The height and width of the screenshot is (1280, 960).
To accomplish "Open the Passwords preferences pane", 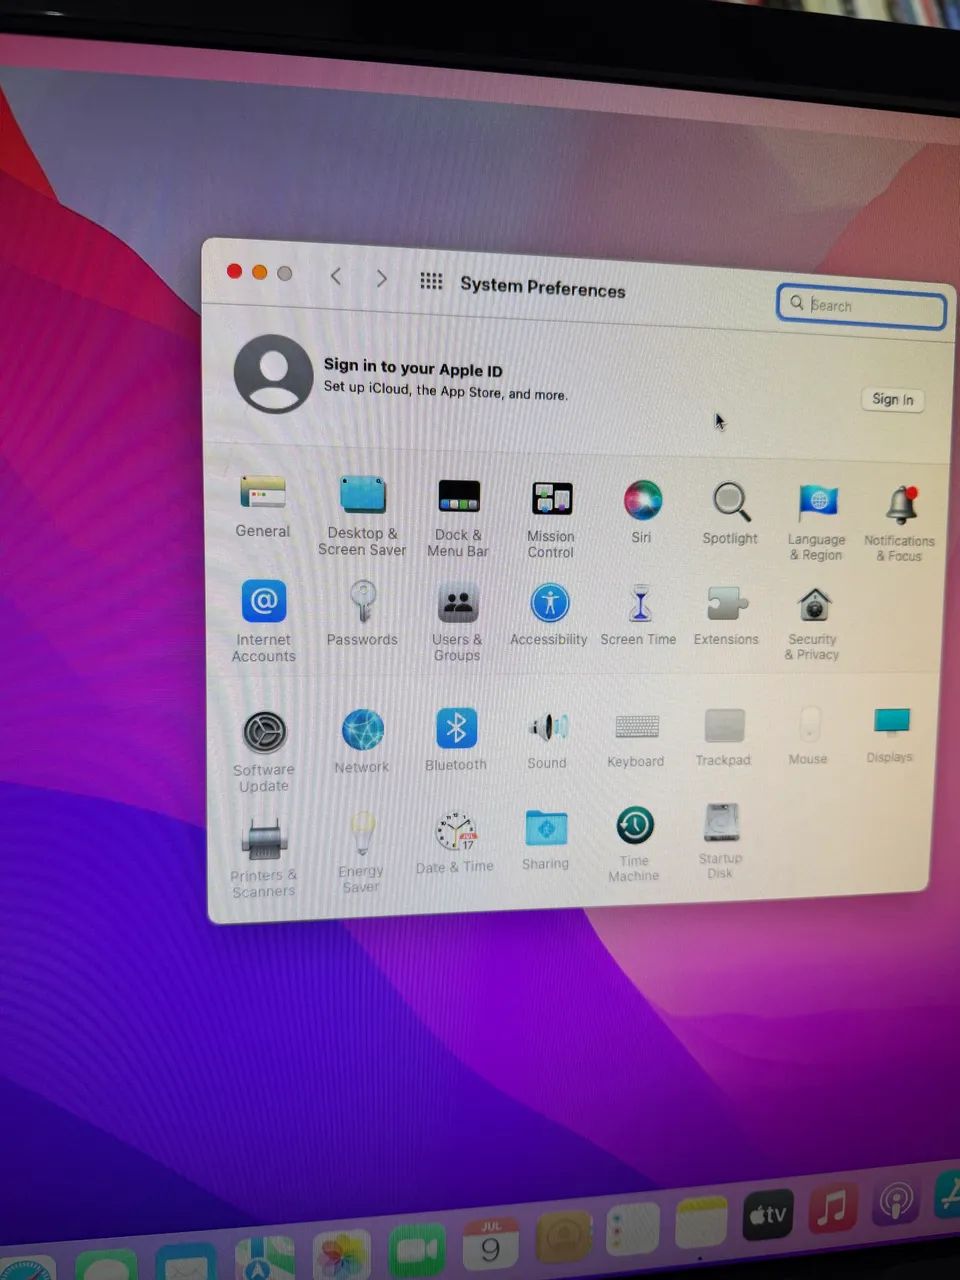I will (x=362, y=613).
